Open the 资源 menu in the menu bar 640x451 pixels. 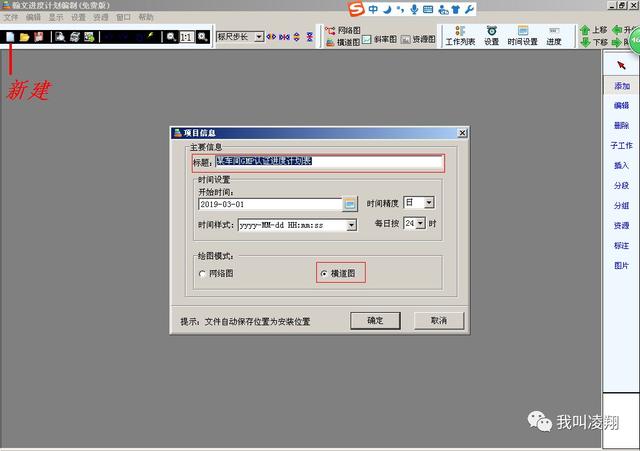(x=101, y=18)
